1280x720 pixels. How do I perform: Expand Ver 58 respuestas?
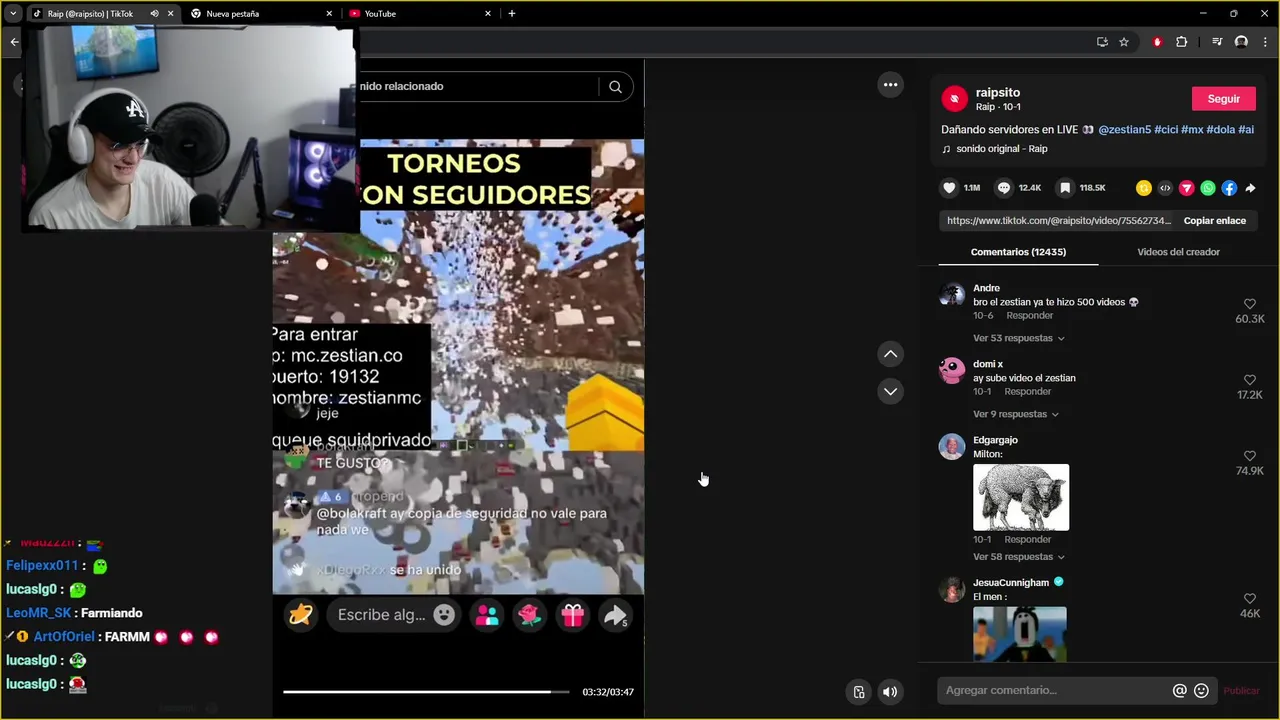click(x=1018, y=557)
